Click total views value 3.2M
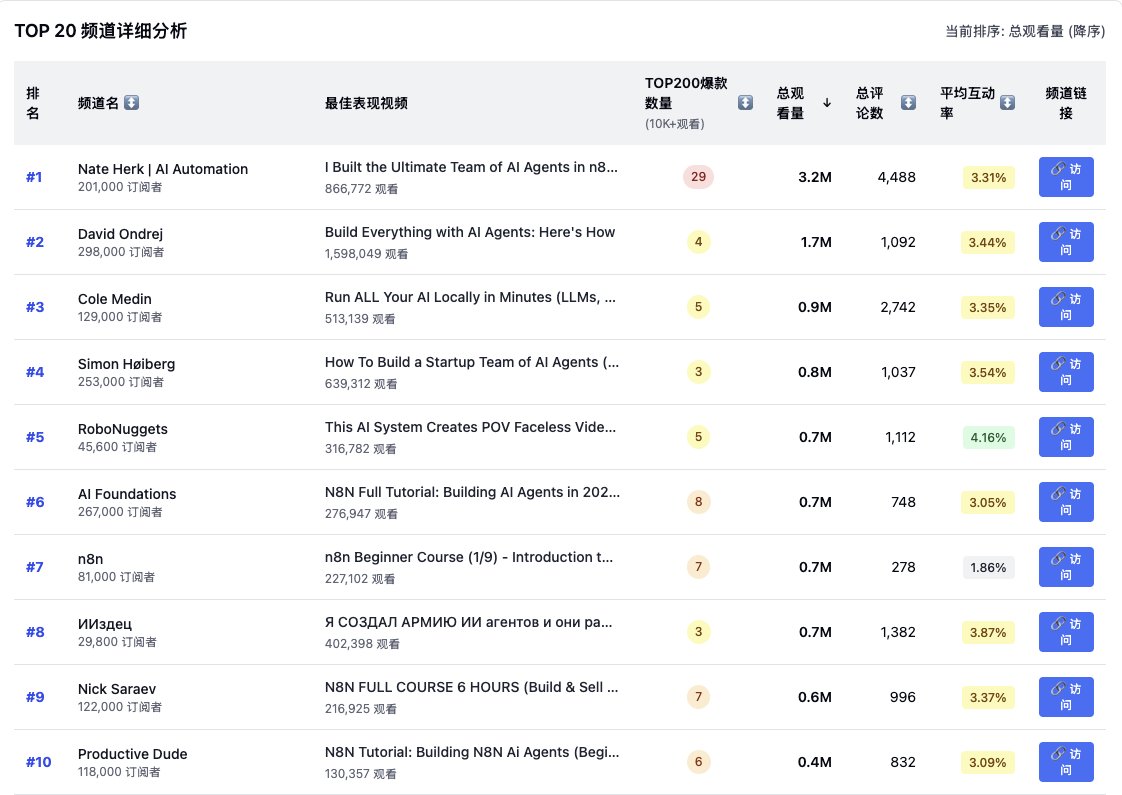This screenshot has height=795, width=1122. [814, 177]
